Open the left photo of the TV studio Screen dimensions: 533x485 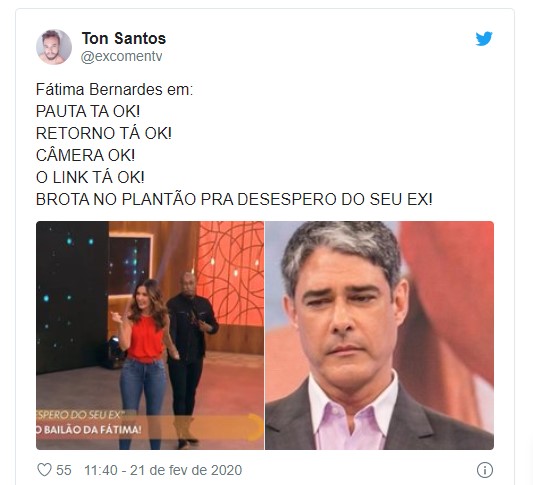pyautogui.click(x=150, y=335)
